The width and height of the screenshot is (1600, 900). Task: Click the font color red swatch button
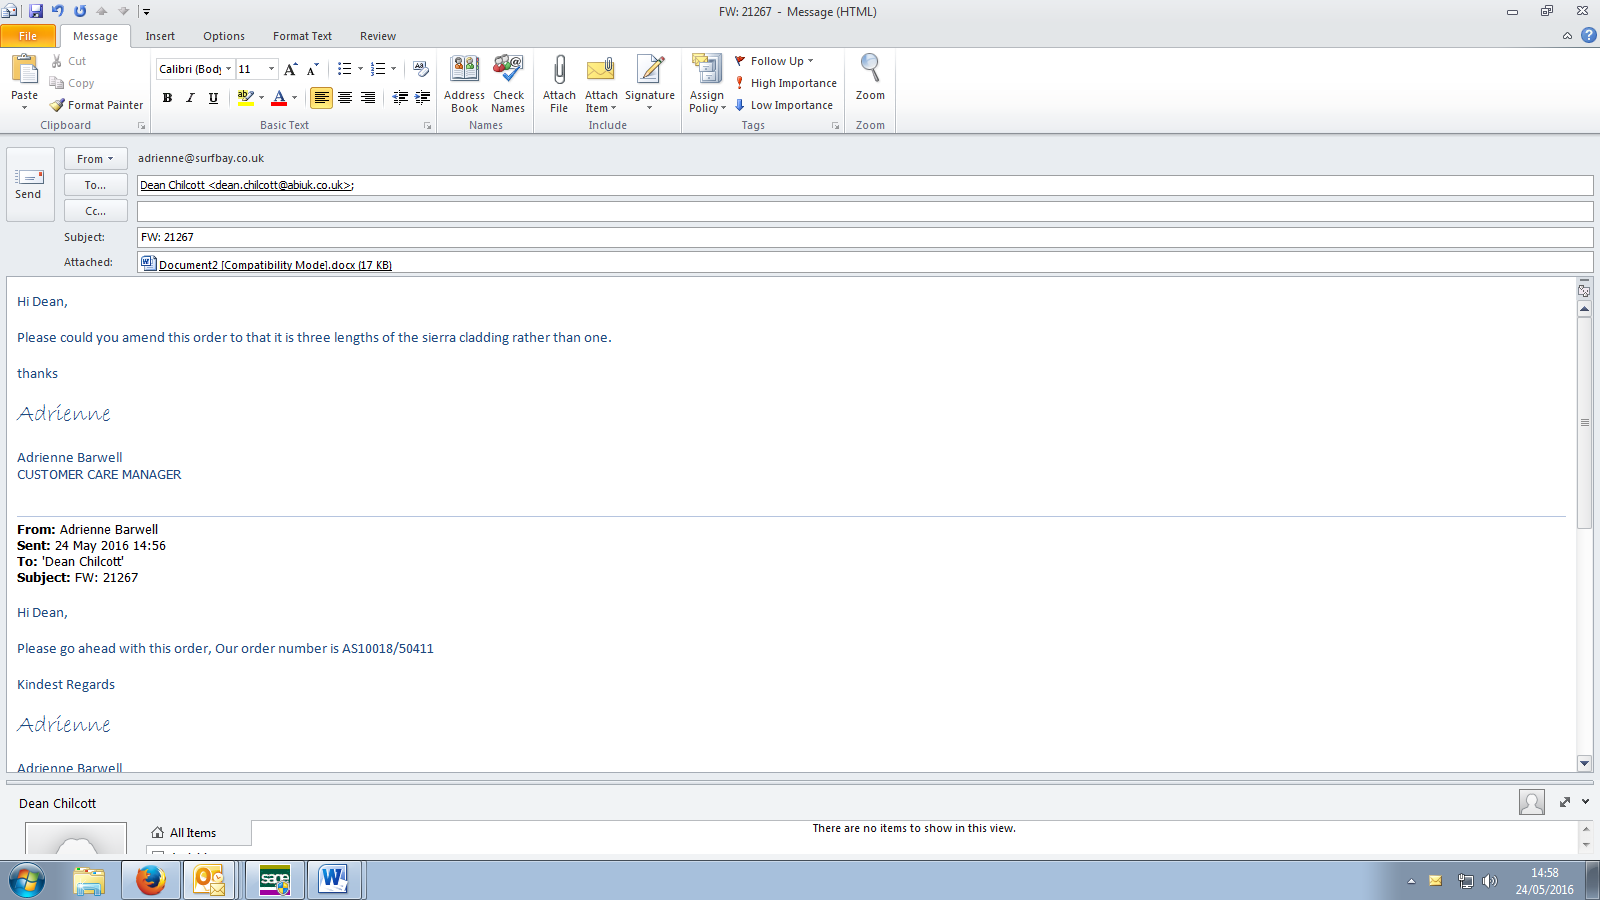tap(279, 98)
